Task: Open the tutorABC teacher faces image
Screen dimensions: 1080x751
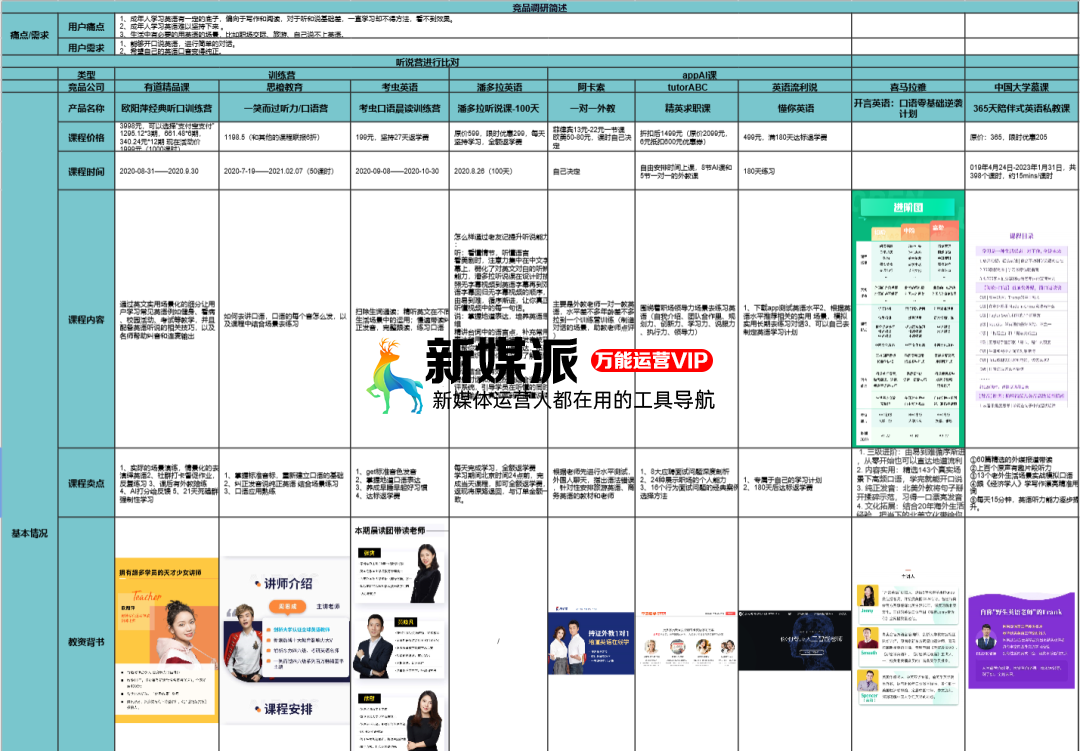Action: (x=686, y=641)
